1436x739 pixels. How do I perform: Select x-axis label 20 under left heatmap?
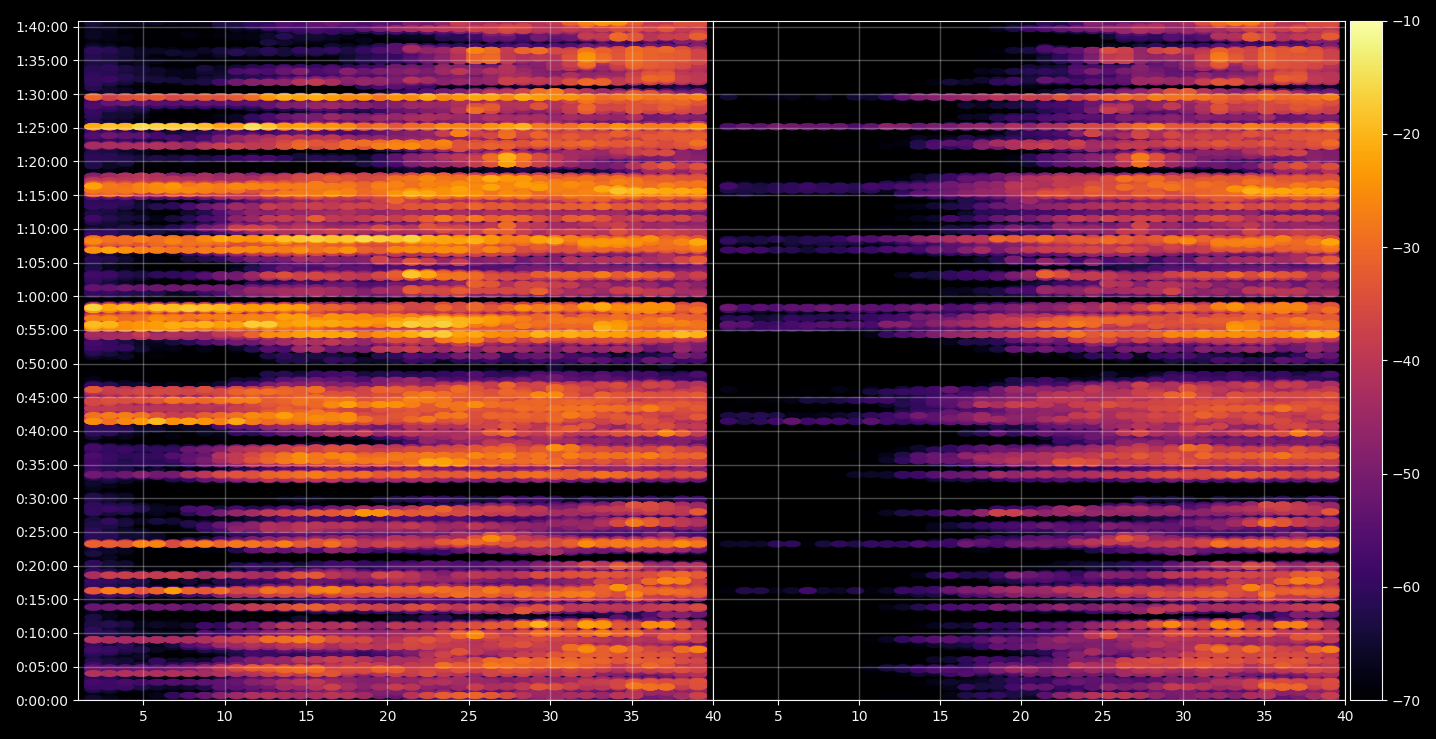pyautogui.click(x=388, y=717)
